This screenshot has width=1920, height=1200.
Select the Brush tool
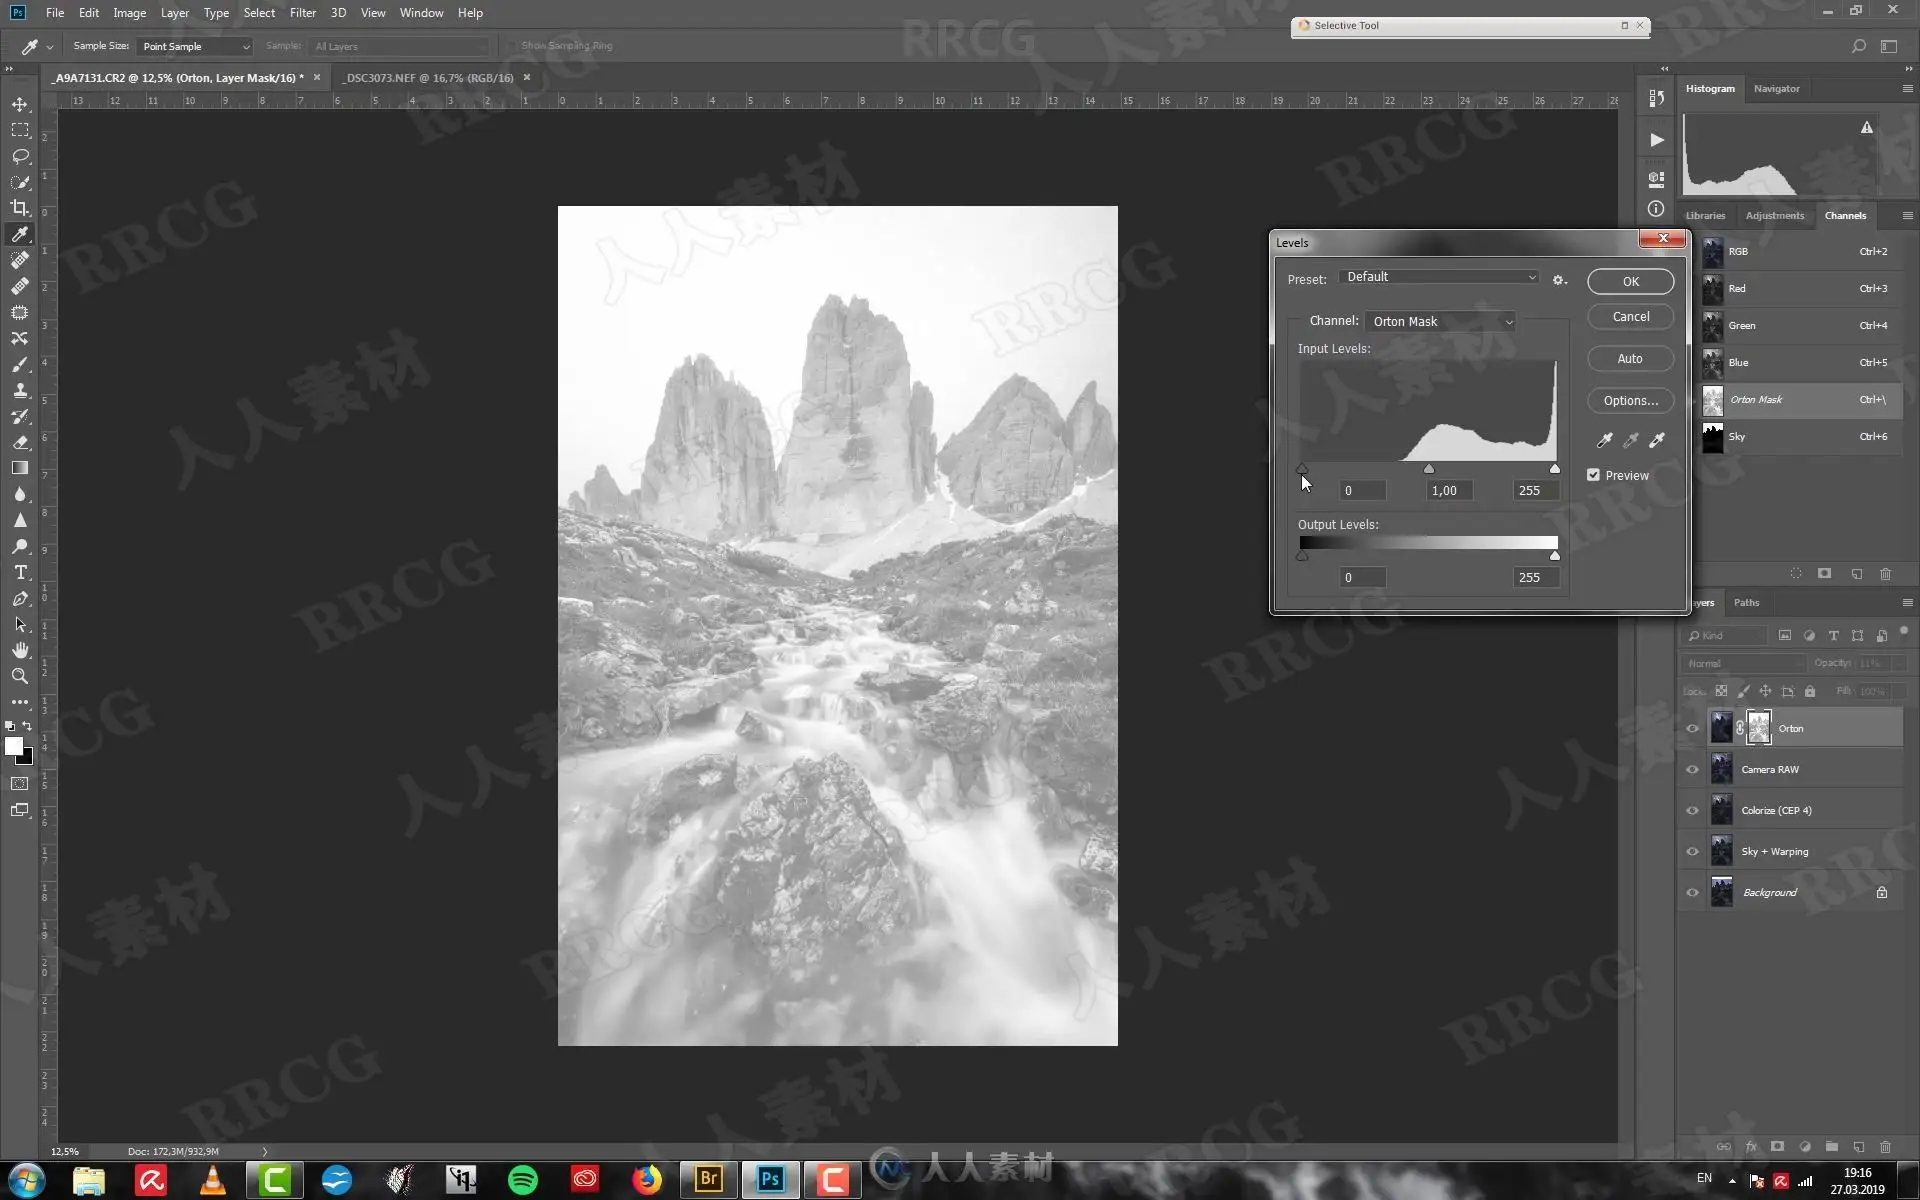20,364
